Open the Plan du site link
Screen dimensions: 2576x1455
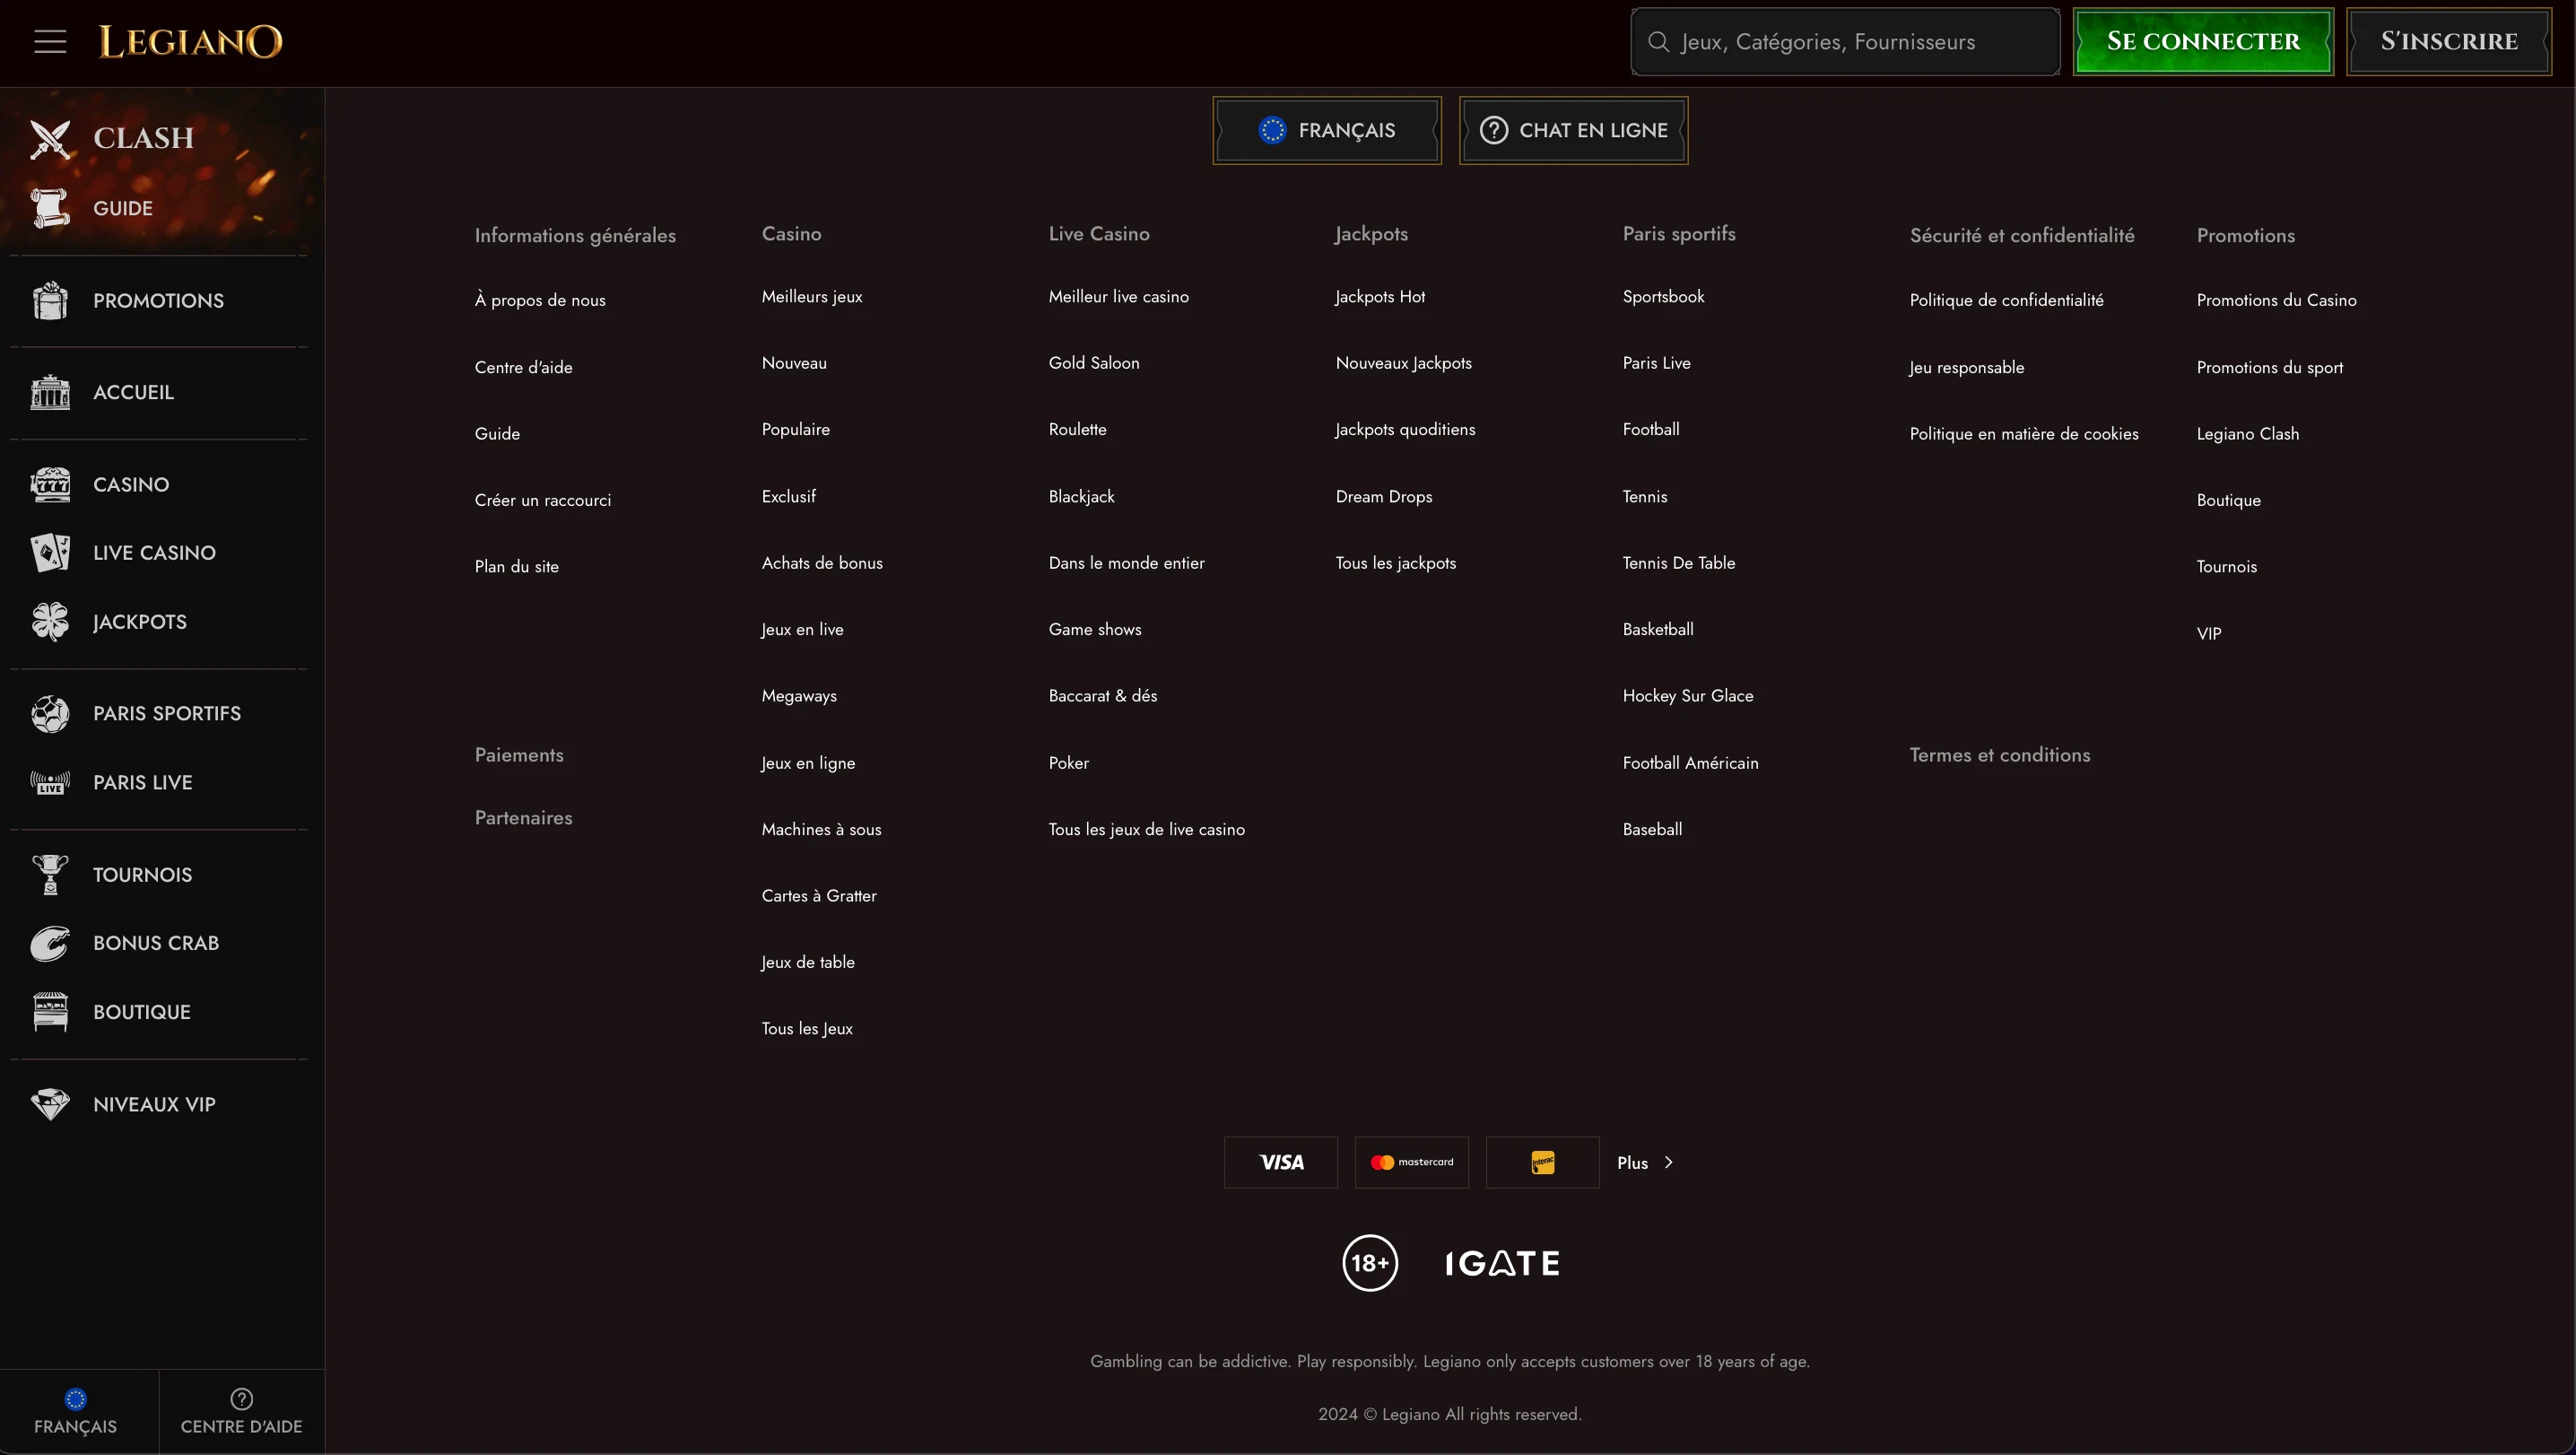point(517,566)
